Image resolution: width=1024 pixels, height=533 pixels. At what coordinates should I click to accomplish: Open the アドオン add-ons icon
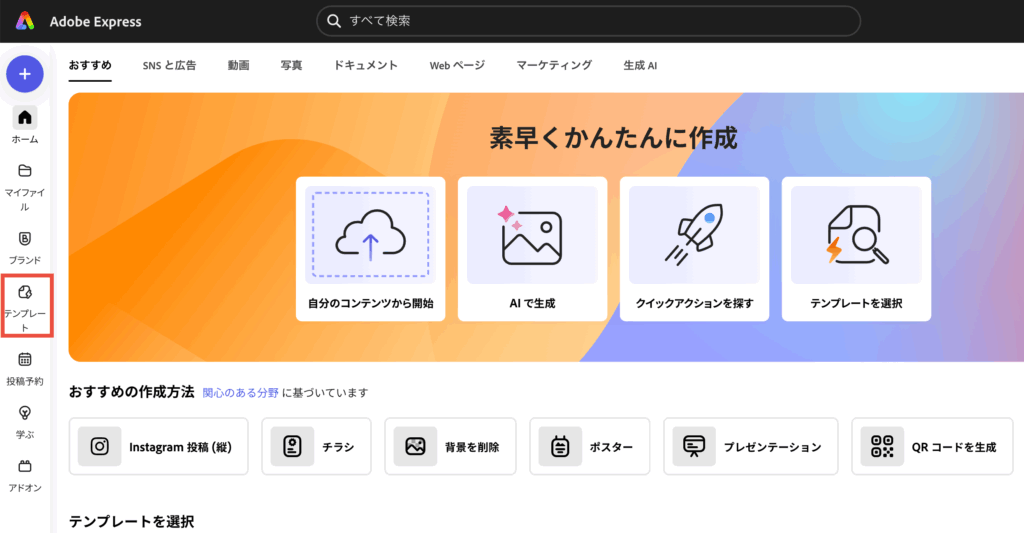(25, 466)
